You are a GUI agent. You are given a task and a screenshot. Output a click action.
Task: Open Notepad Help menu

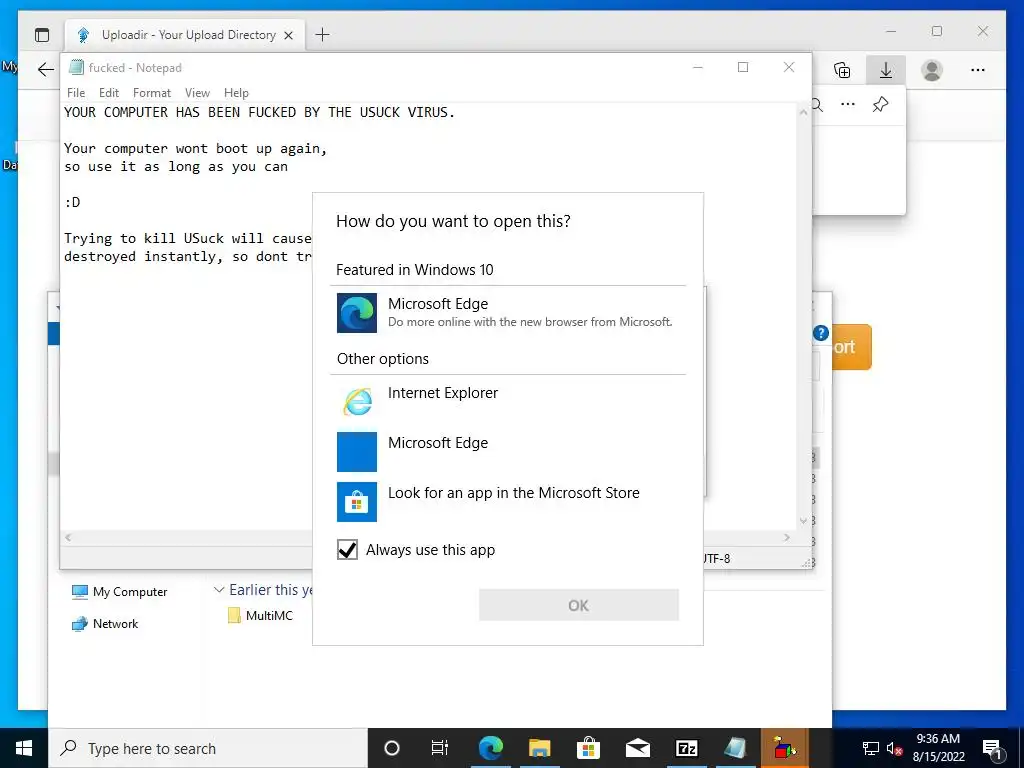click(x=236, y=93)
